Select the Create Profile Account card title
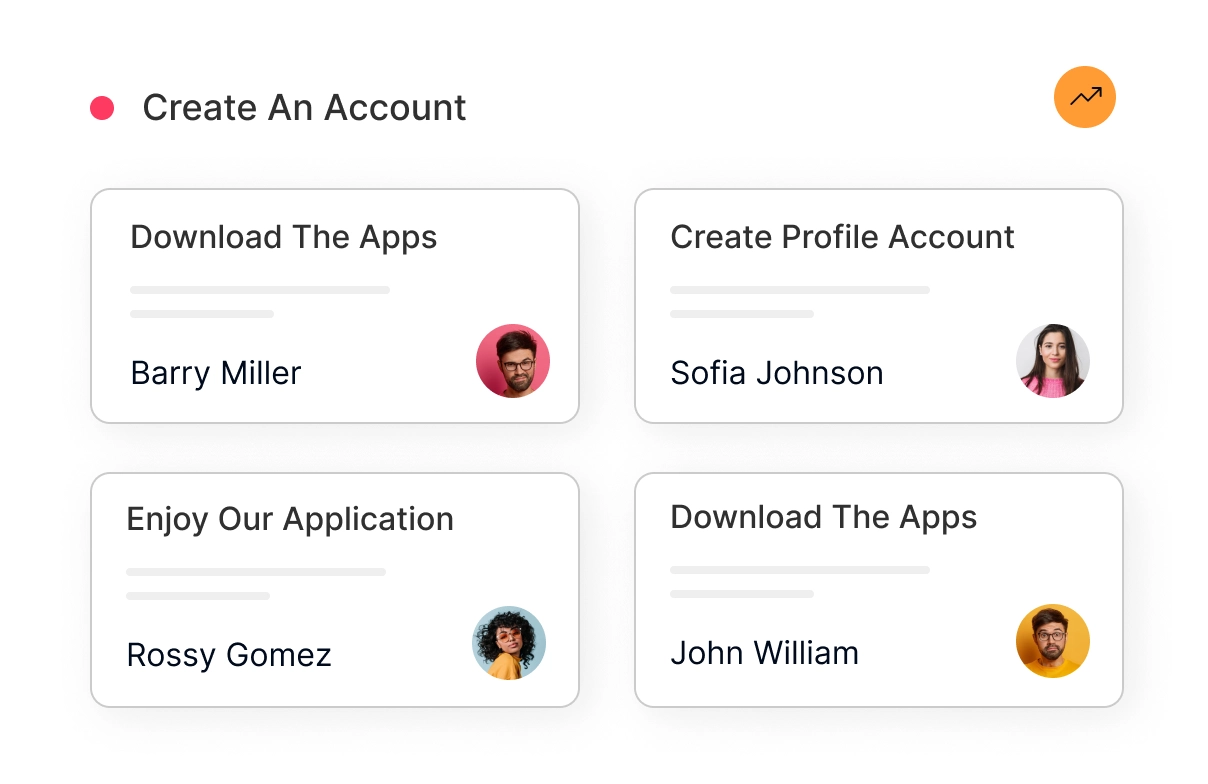 click(x=842, y=237)
